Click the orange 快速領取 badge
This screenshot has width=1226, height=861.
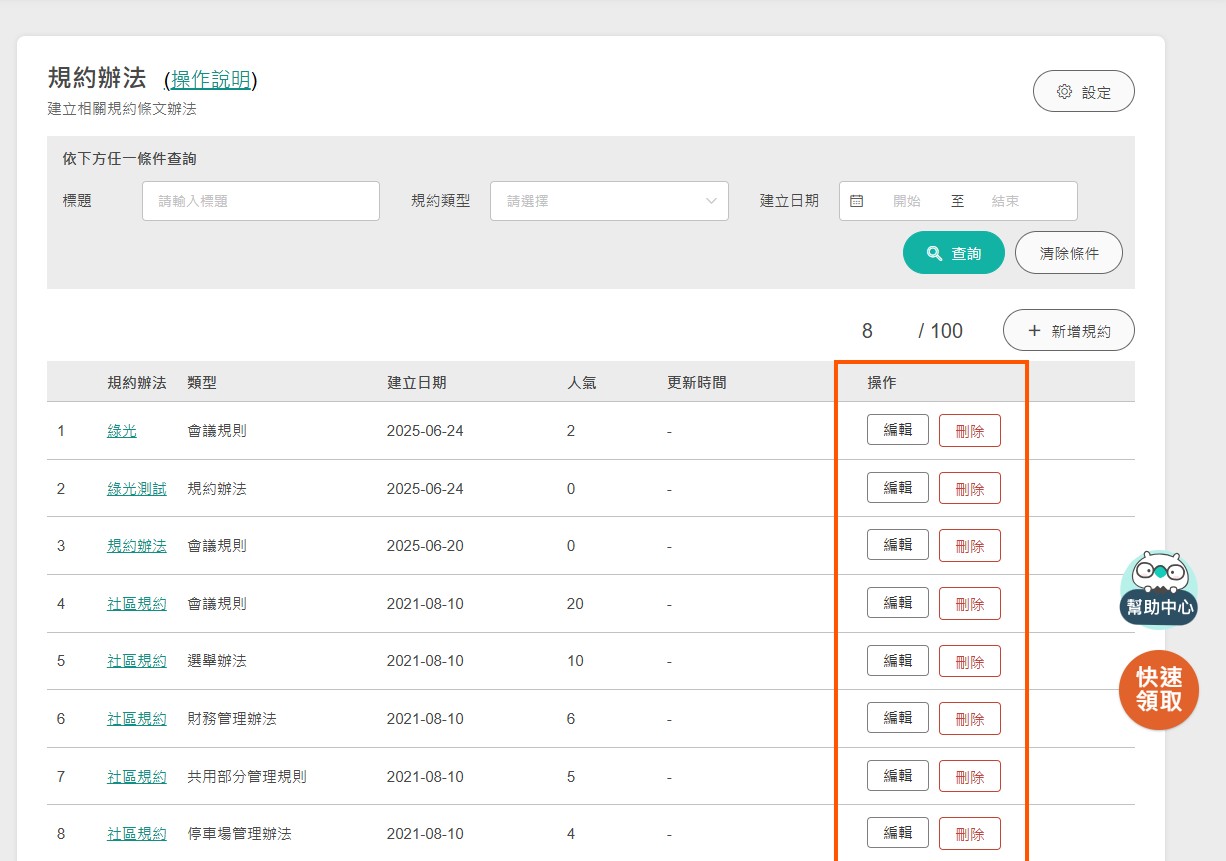coord(1158,690)
